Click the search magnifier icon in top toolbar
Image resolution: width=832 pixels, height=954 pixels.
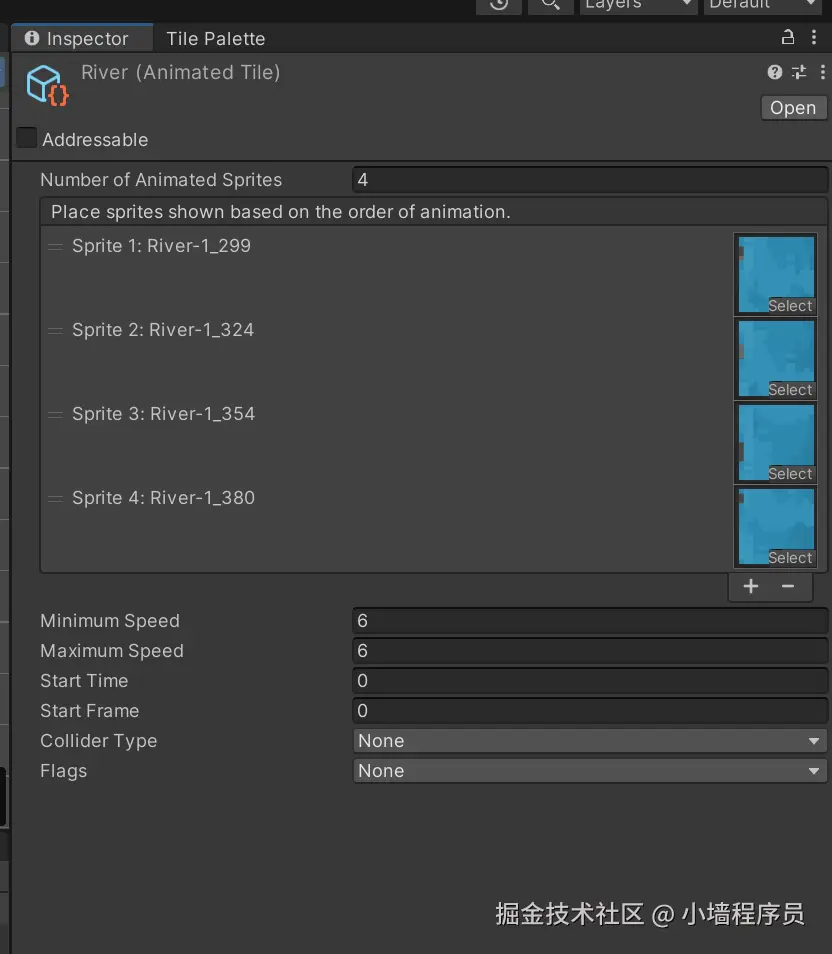(x=549, y=5)
